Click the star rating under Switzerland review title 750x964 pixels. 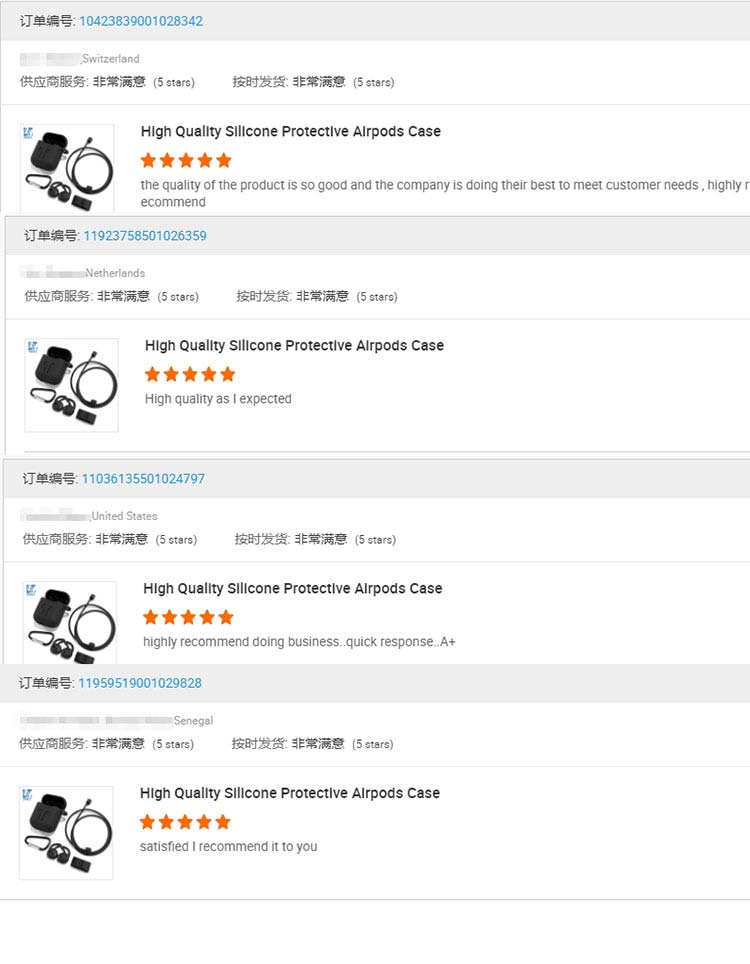[186, 160]
